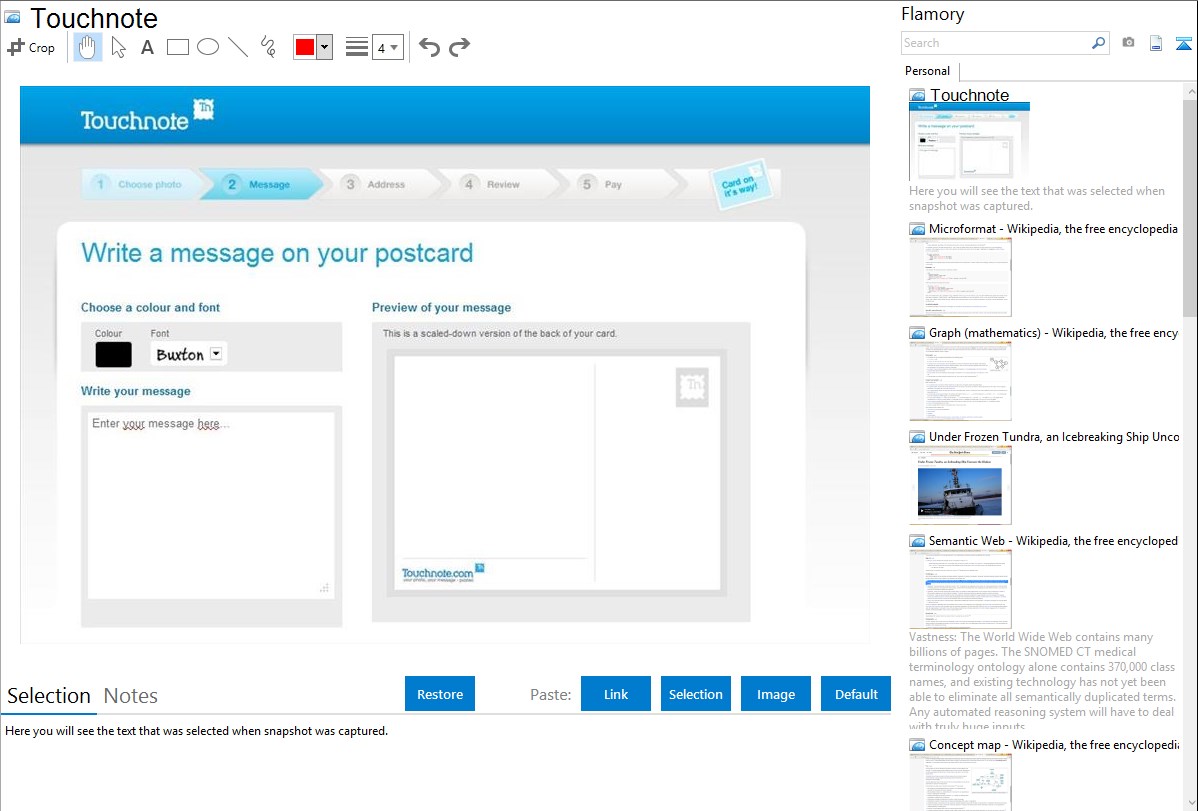Image resolution: width=1198 pixels, height=811 pixels.
Task: Click the icon beside Under Frozen Tundra entry
Action: click(917, 436)
